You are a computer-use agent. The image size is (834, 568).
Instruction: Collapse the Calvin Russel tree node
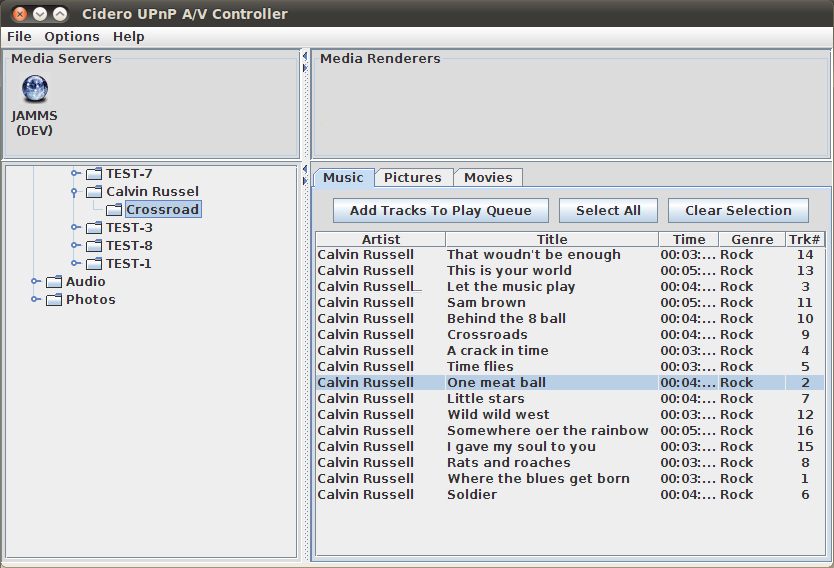coord(74,192)
